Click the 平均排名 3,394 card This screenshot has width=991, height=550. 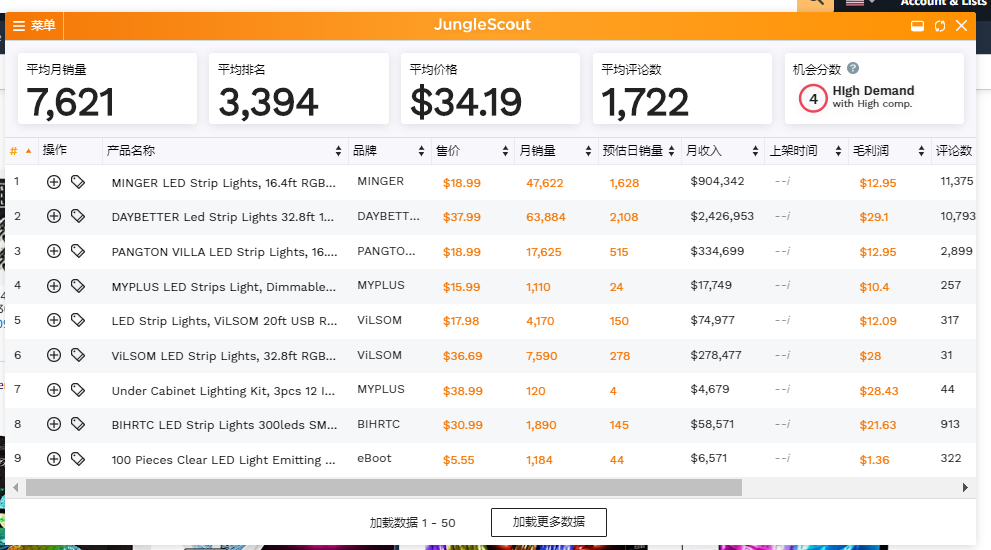299,89
